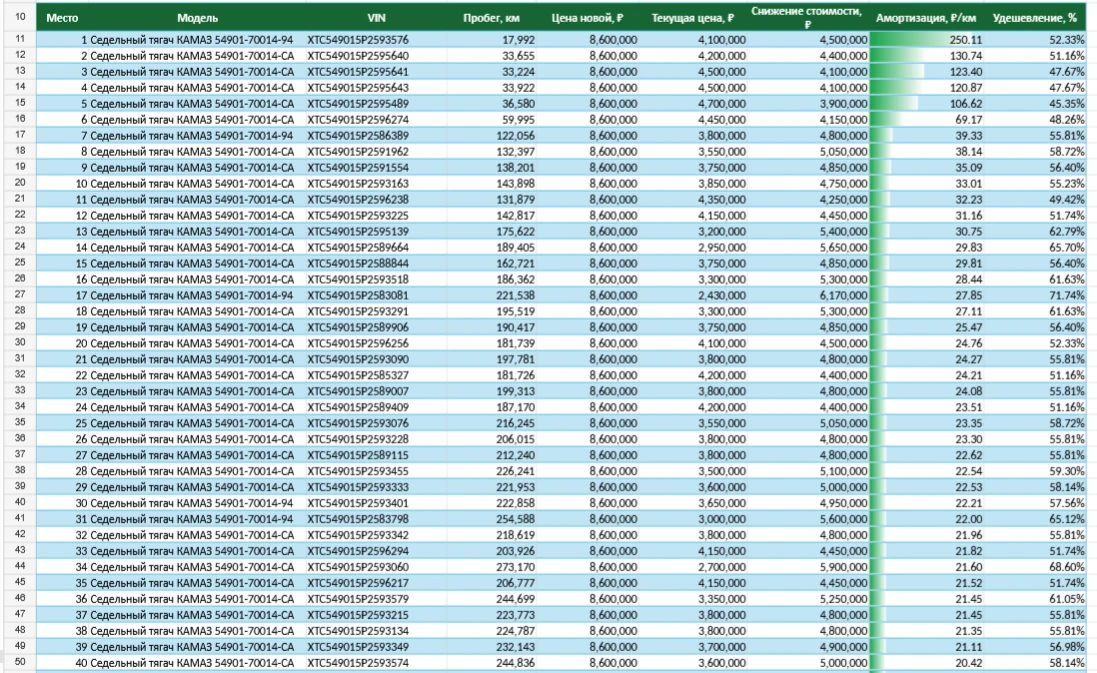Viewport: 1097px width, 673px height.
Task: Select the Снижение стоимости header cell
Action: 807,18
